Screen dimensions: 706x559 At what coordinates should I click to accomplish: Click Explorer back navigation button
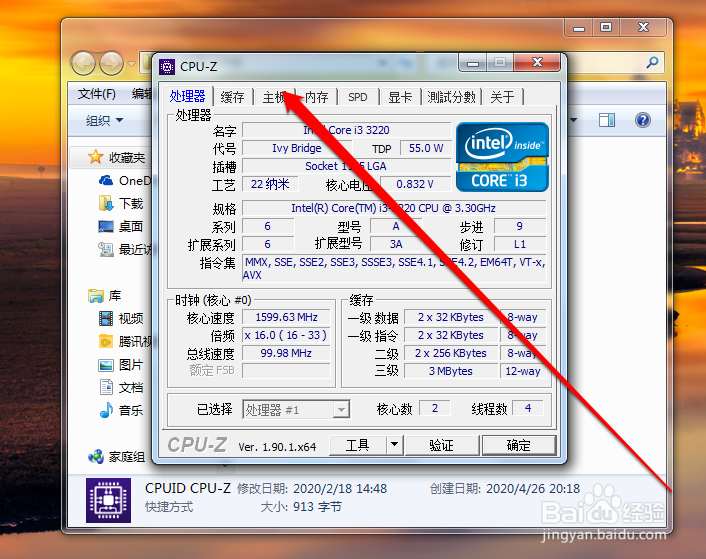click(83, 63)
